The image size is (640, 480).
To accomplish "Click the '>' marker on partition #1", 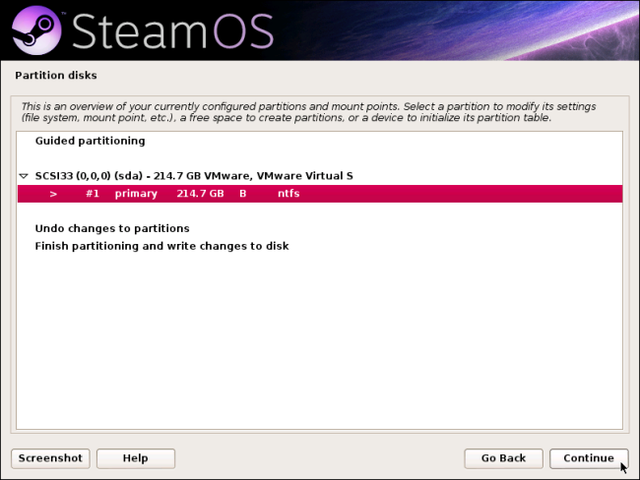I will click(53, 194).
